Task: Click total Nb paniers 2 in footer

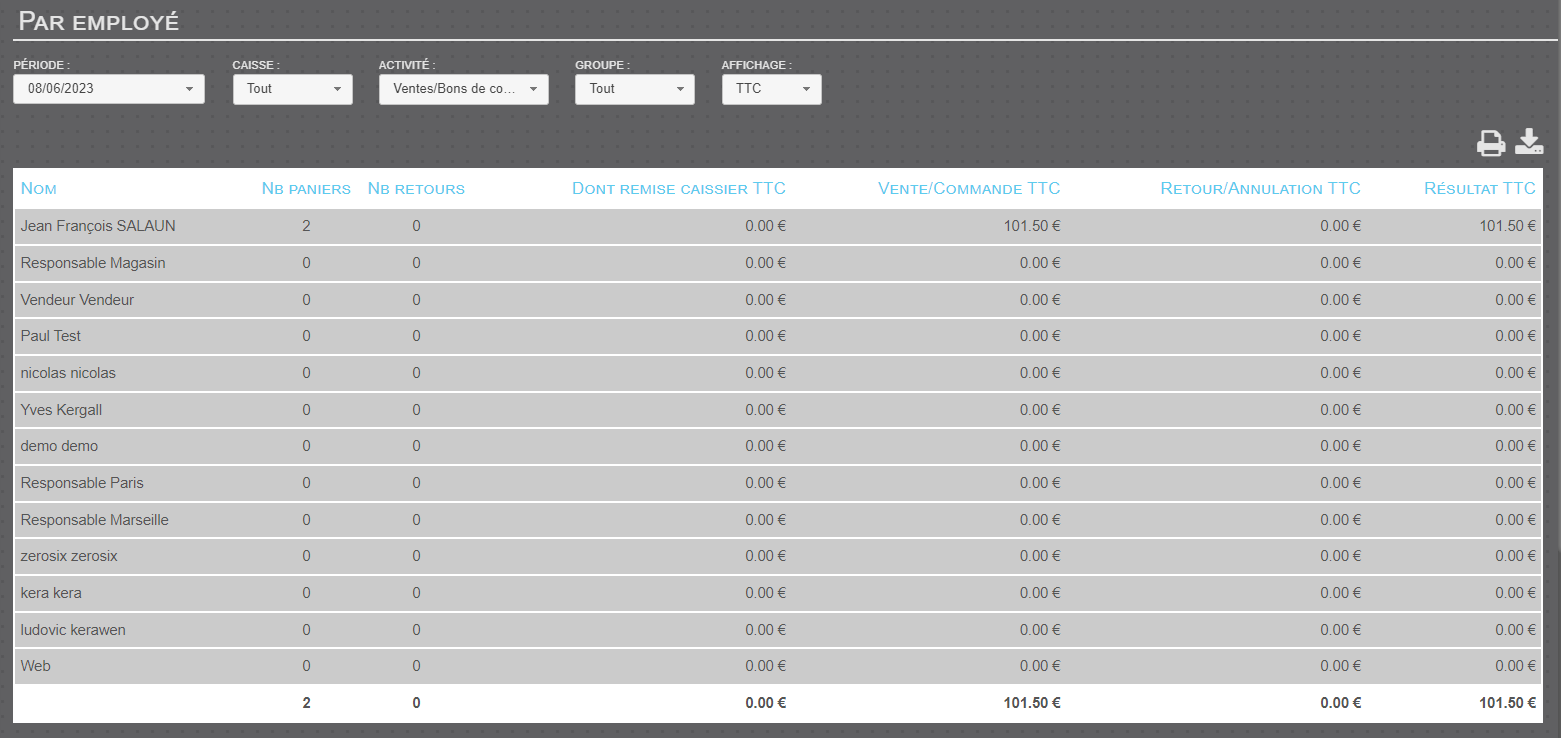Action: pos(306,703)
